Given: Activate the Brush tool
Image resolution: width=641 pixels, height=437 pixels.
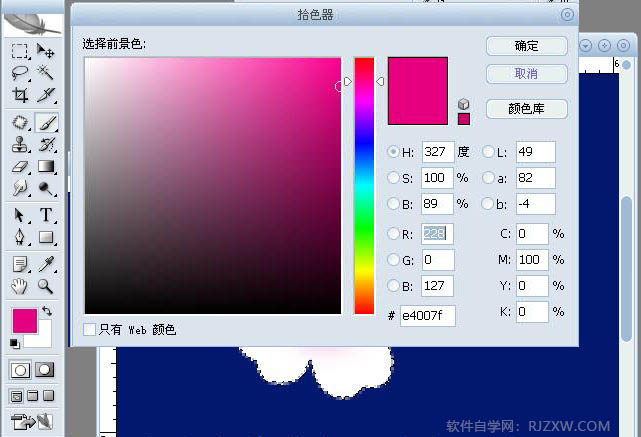Looking at the screenshot, I should (x=46, y=122).
